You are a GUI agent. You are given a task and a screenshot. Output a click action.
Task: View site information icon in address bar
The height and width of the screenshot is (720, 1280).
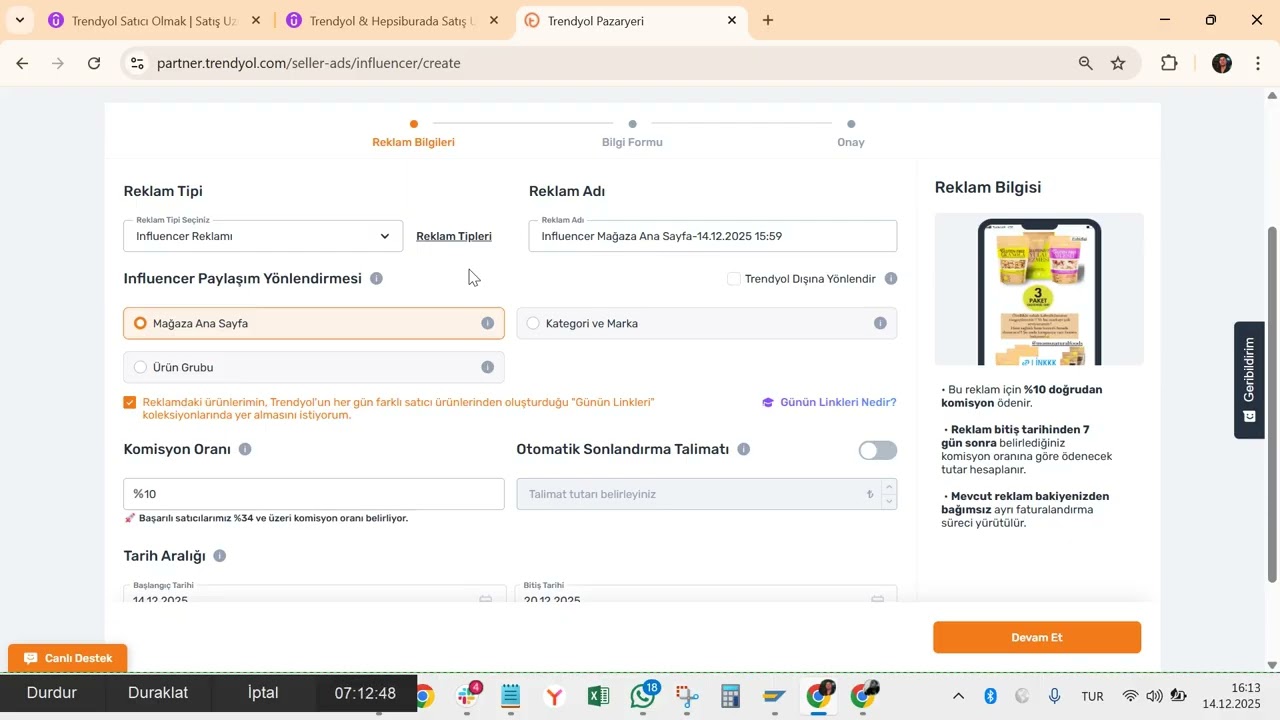[x=138, y=63]
